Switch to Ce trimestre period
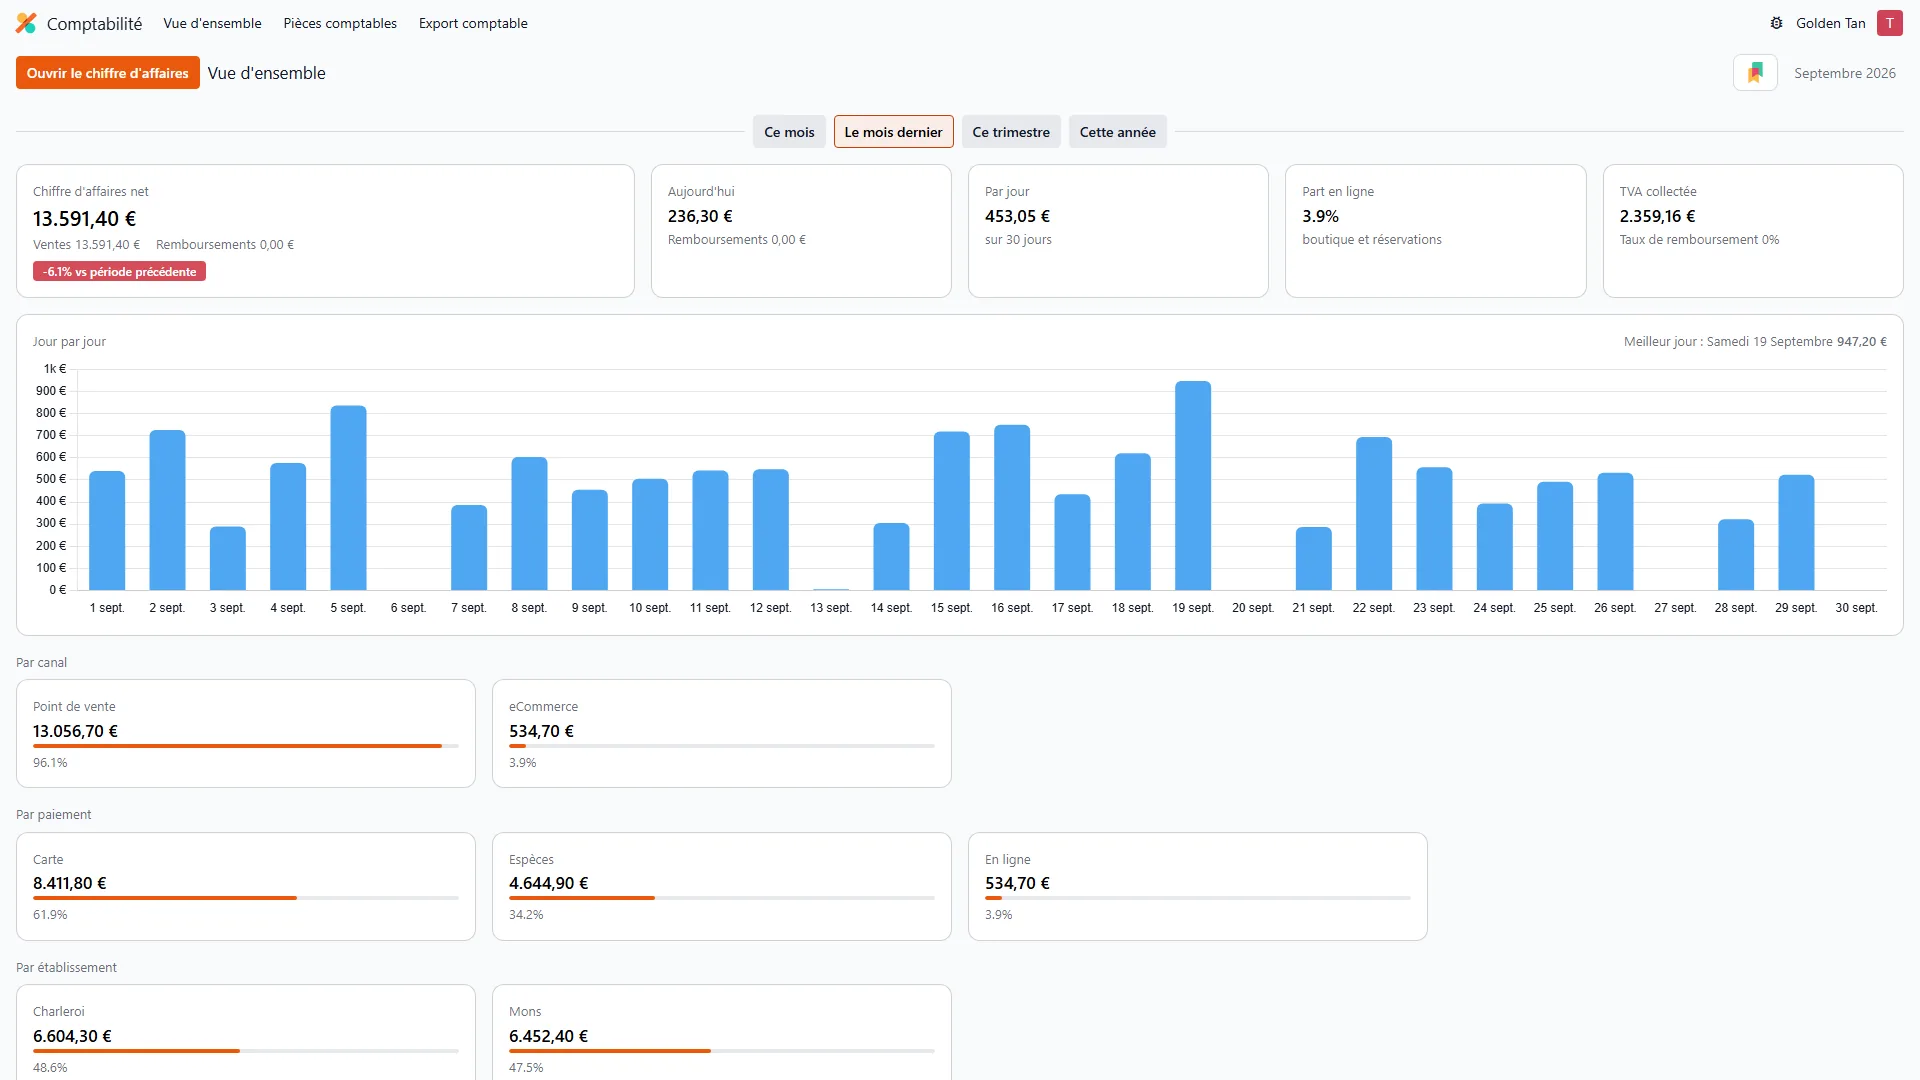Screen dimensions: 1920x1080 1011,132
